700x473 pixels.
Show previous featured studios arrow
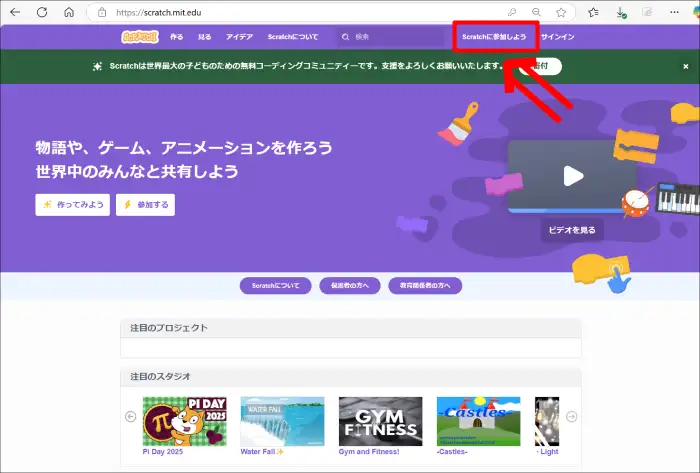tap(130, 416)
